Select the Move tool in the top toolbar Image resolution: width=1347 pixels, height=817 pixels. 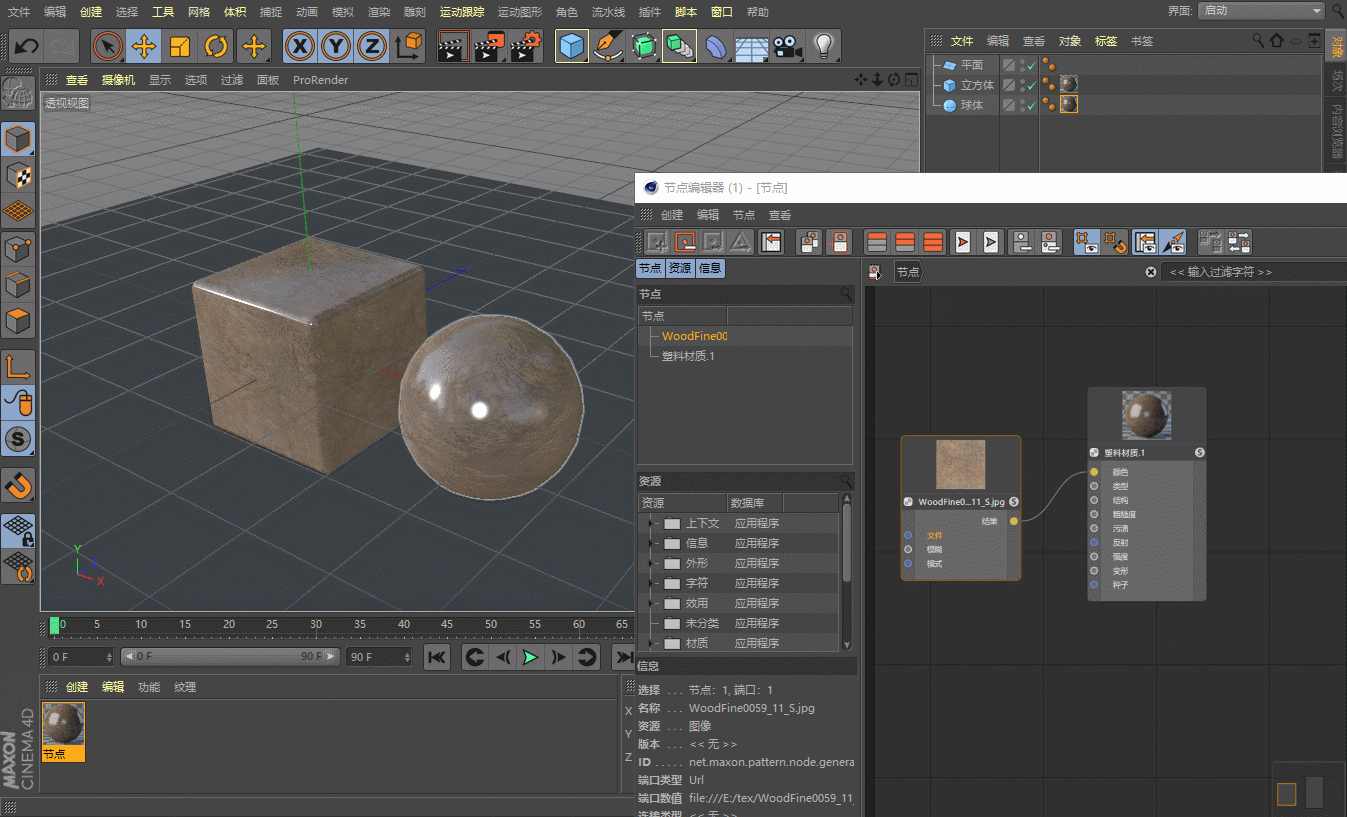coord(144,46)
